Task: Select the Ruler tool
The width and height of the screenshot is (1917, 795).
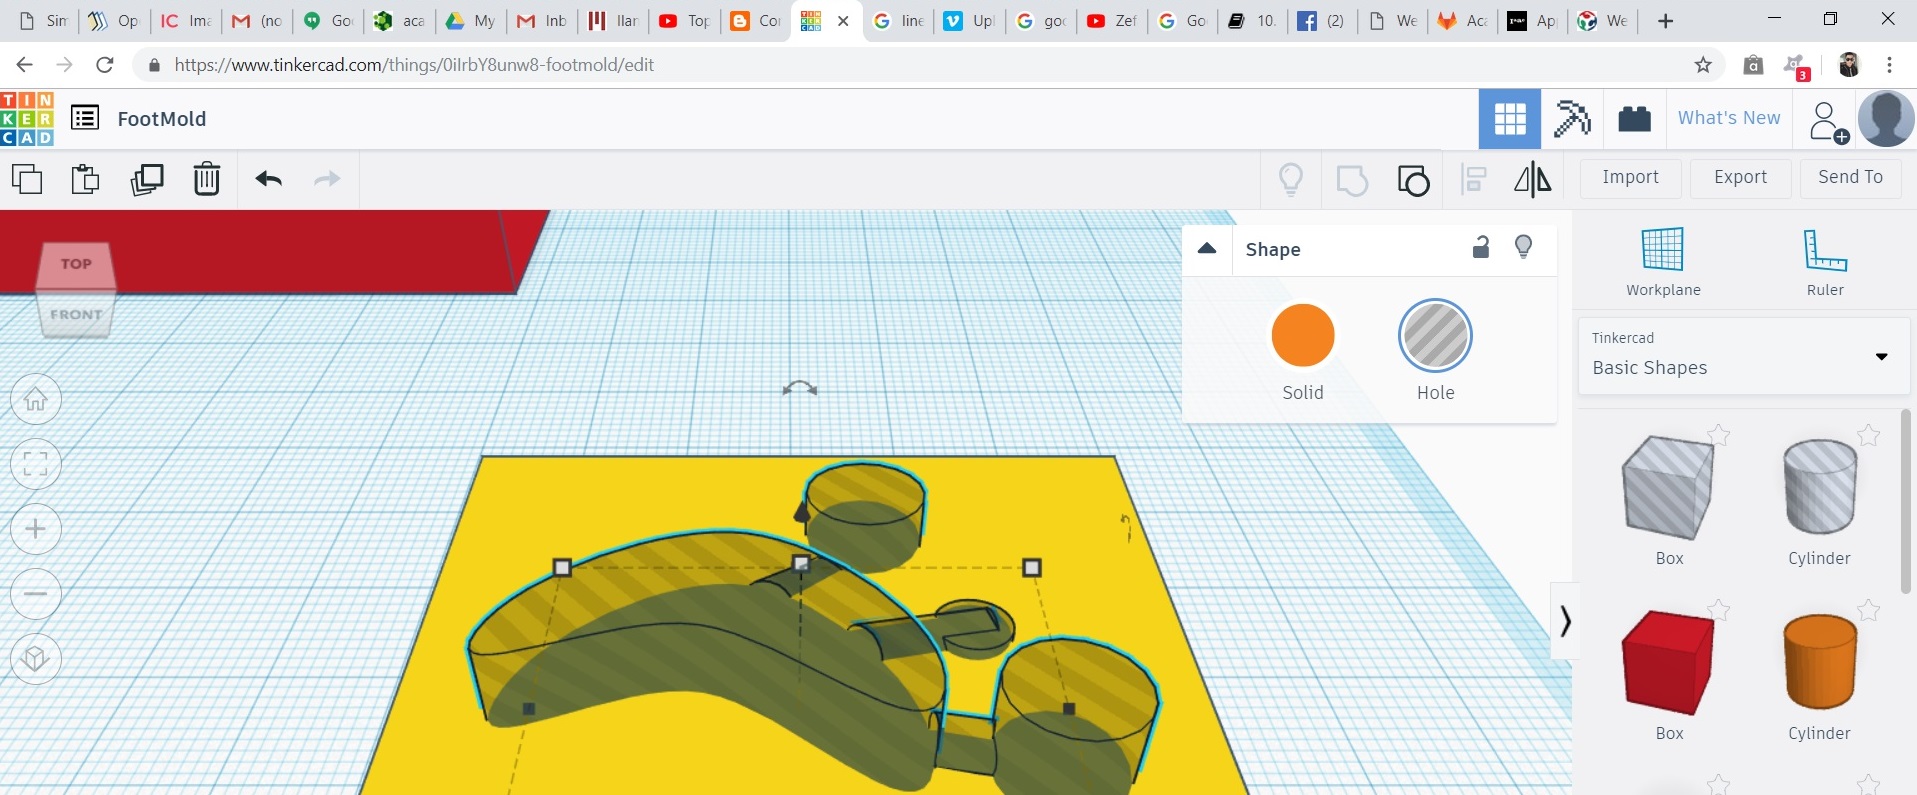Action: tap(1825, 262)
